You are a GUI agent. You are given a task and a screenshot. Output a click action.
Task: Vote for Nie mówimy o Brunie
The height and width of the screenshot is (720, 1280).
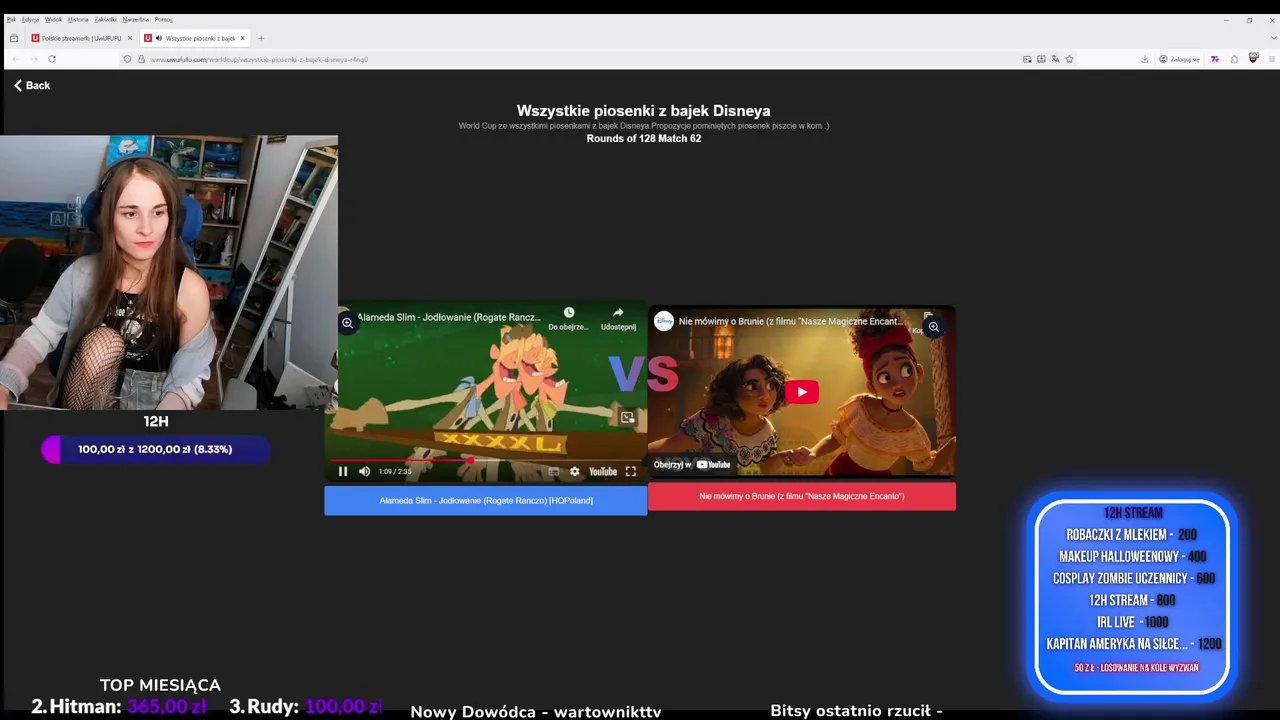(x=801, y=496)
